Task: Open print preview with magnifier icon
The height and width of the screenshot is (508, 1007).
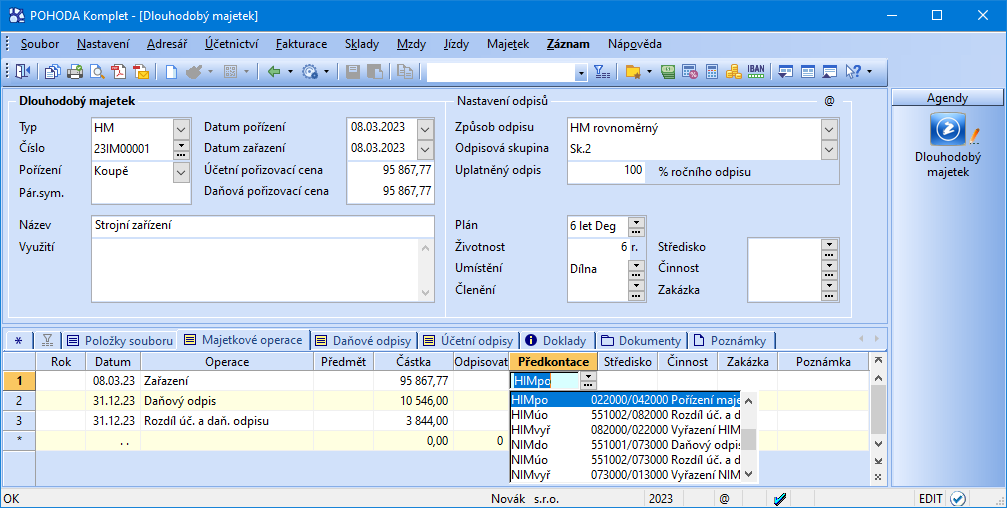Action: pyautogui.click(x=97, y=72)
